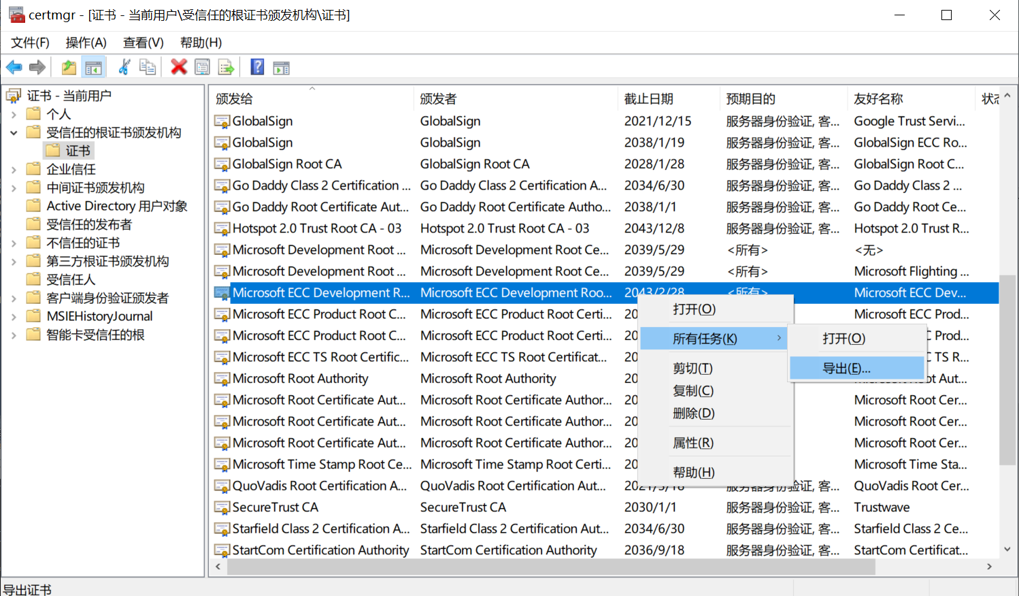
Task: Open the 查看(V) menu
Action: pyautogui.click(x=143, y=42)
